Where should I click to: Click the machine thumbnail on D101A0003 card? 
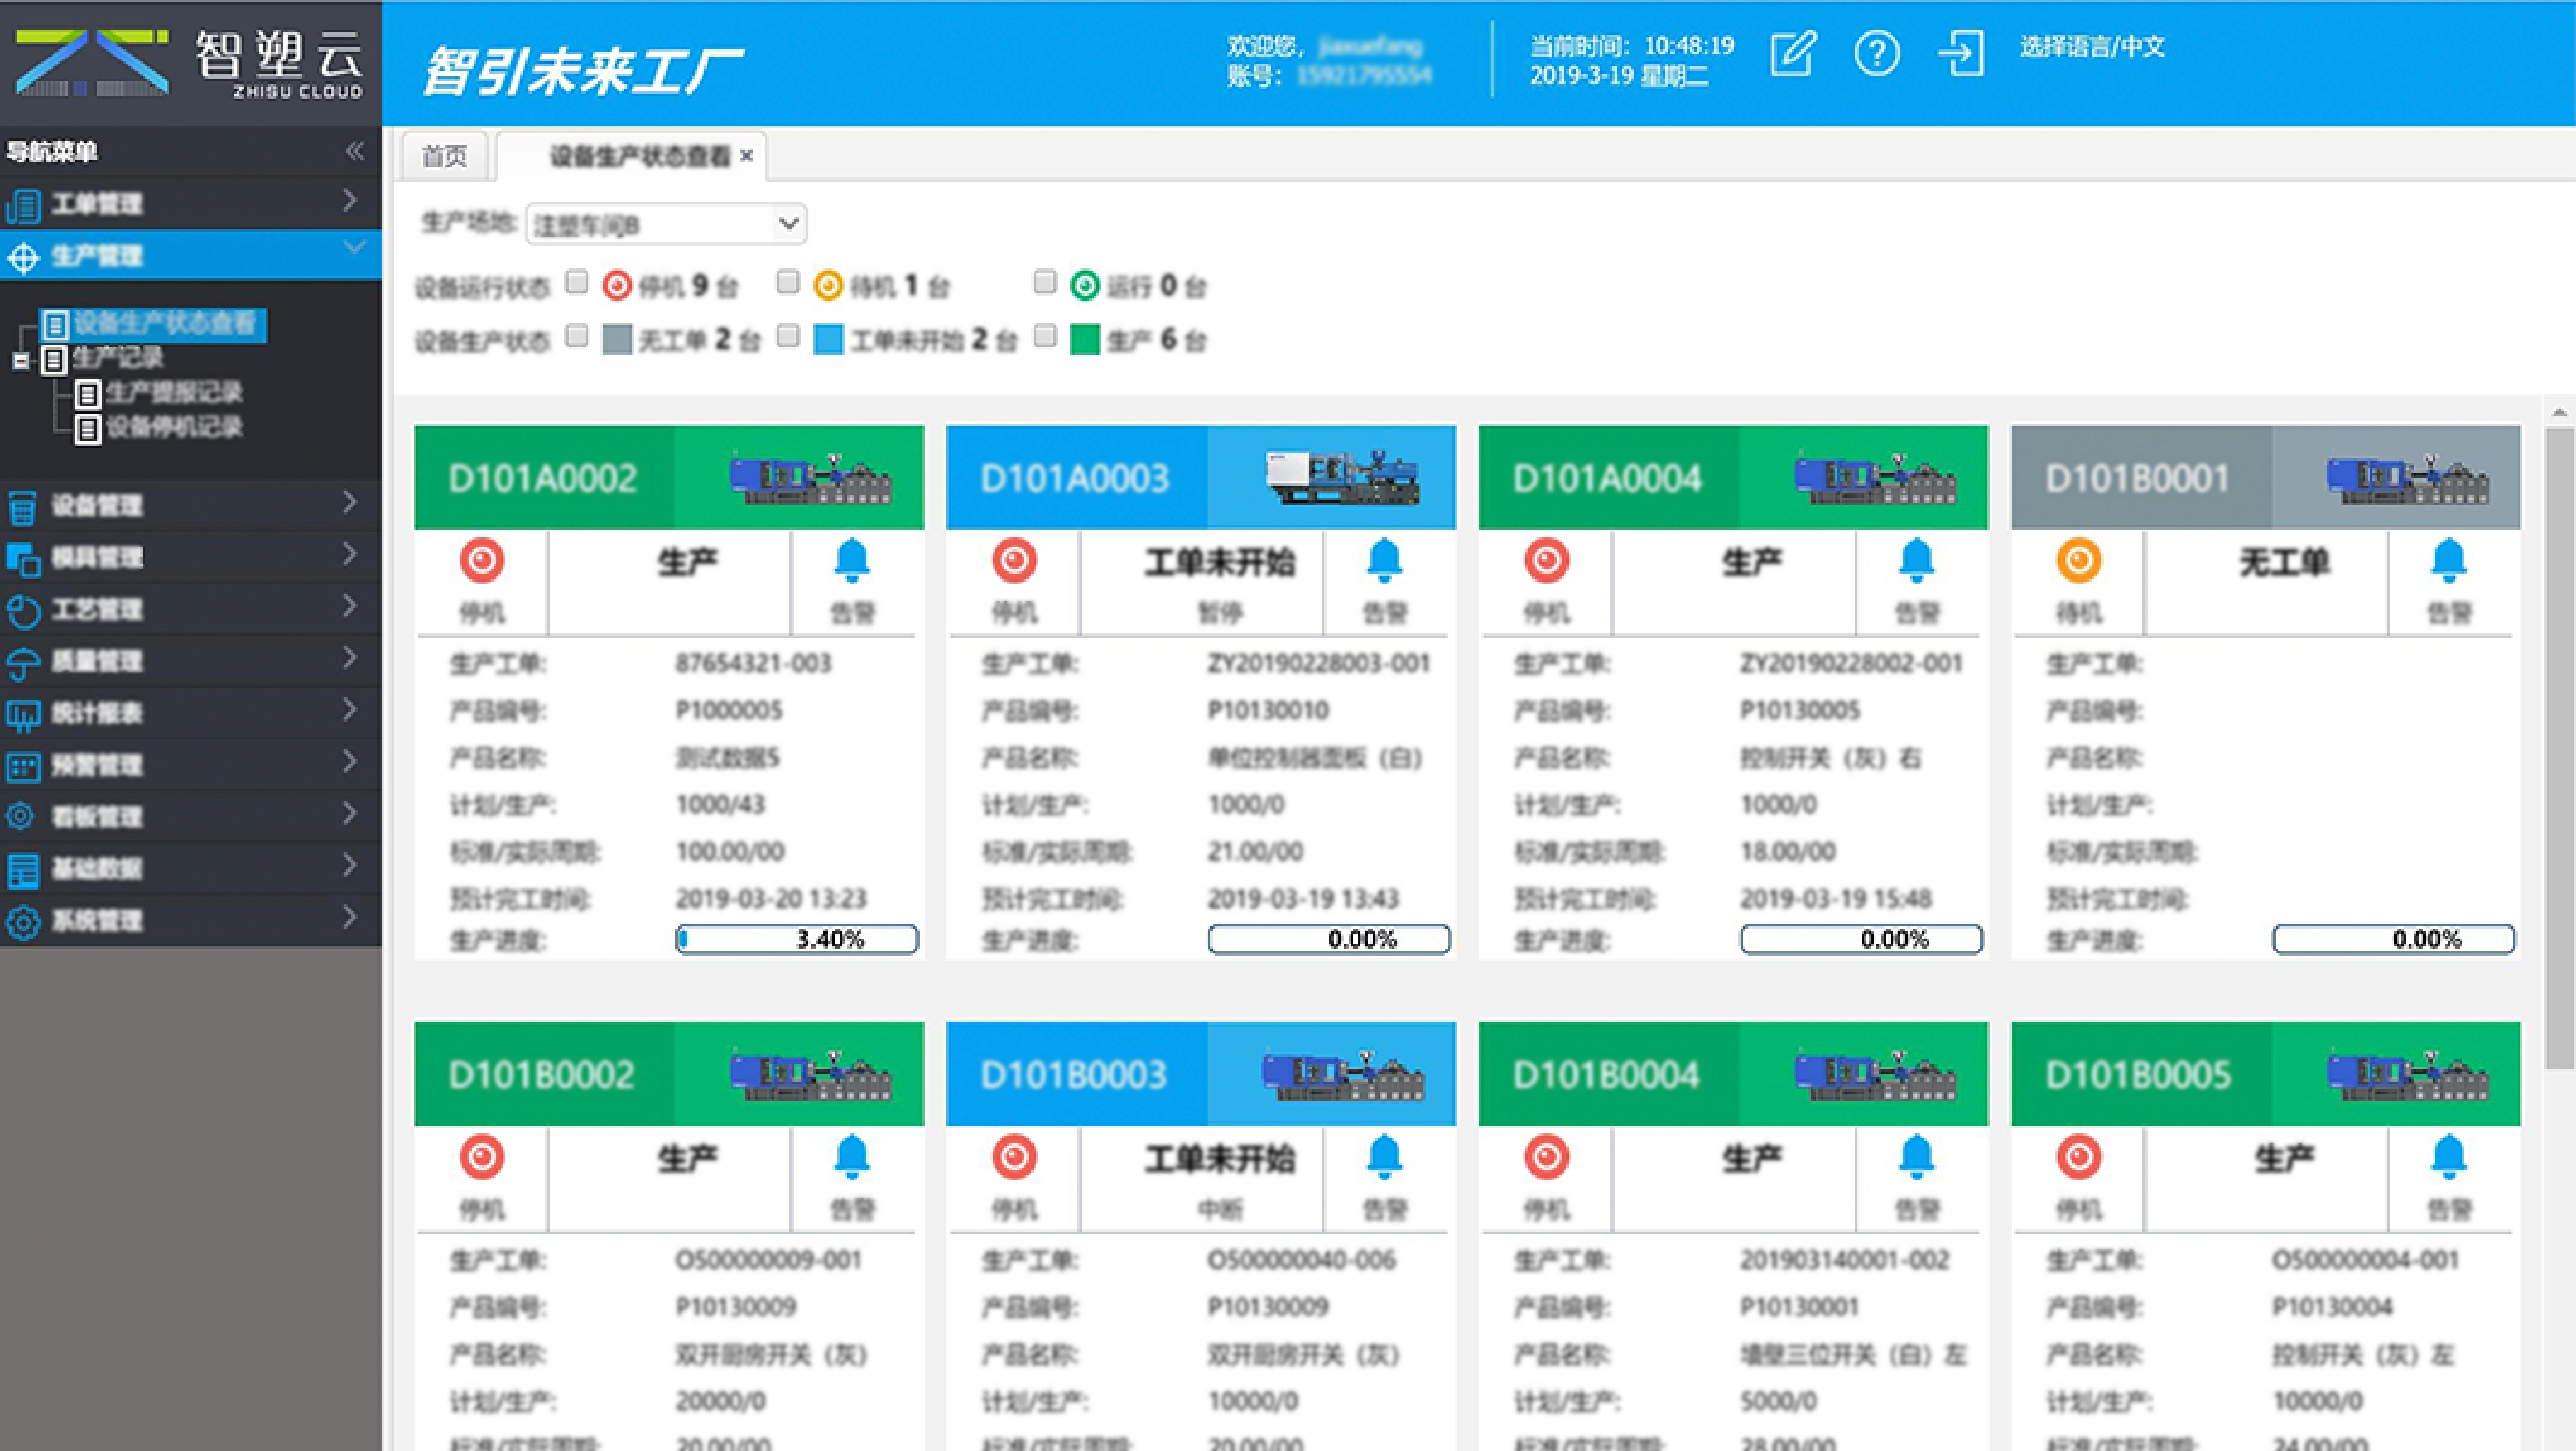[x=1331, y=477]
